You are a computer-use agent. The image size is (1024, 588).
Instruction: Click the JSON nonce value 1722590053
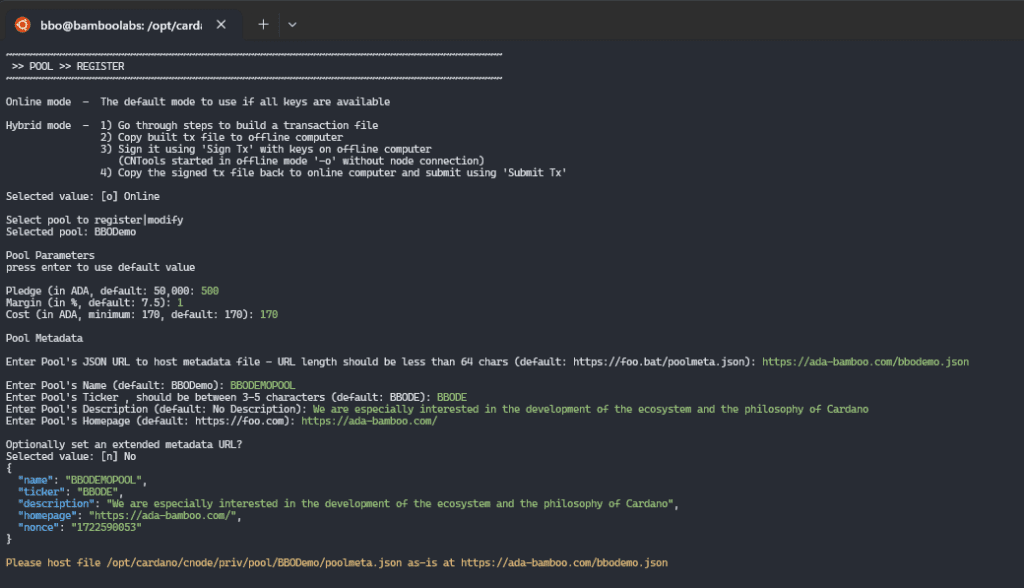tap(106, 527)
